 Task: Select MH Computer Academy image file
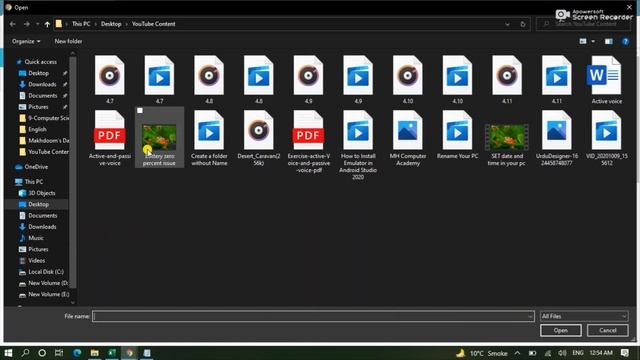(x=408, y=131)
